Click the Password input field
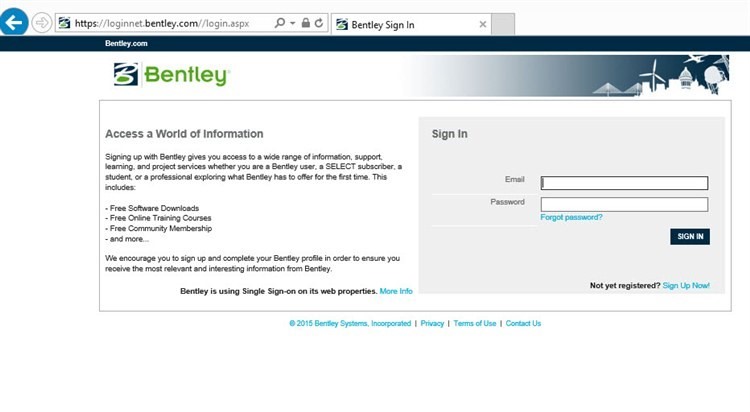This screenshot has height=412, width=750. point(624,204)
